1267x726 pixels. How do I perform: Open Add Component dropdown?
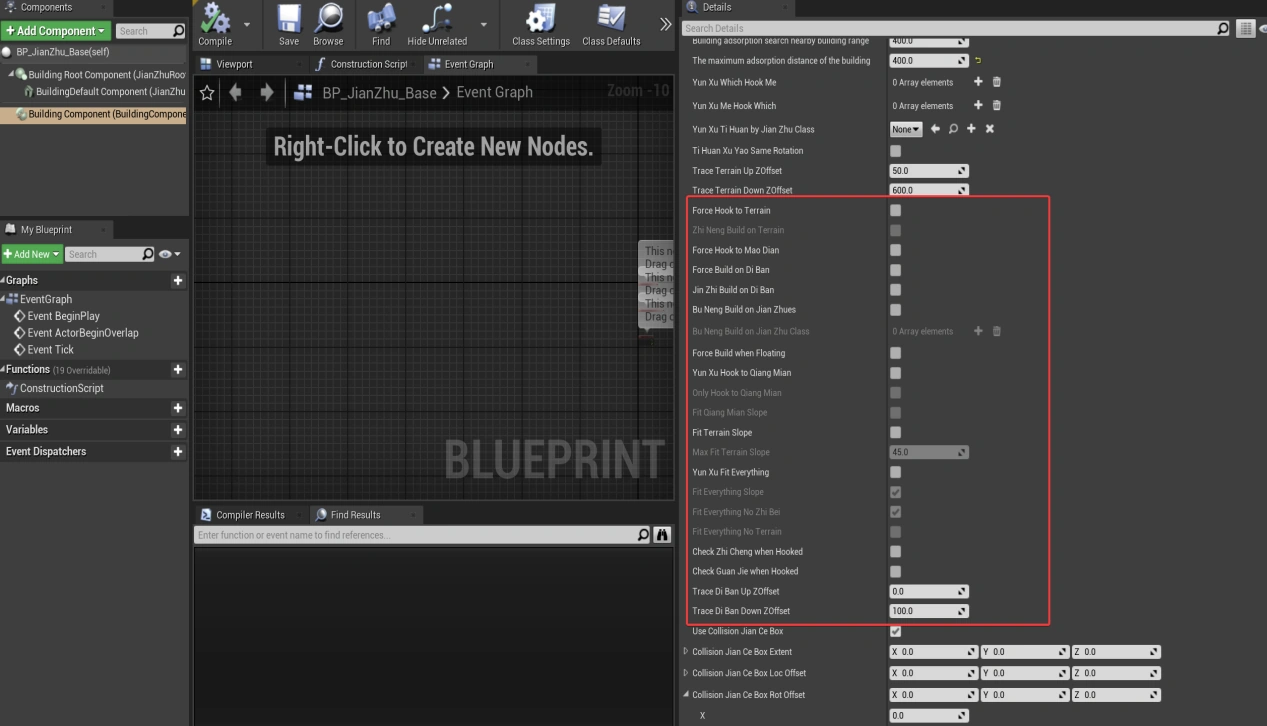[54, 31]
